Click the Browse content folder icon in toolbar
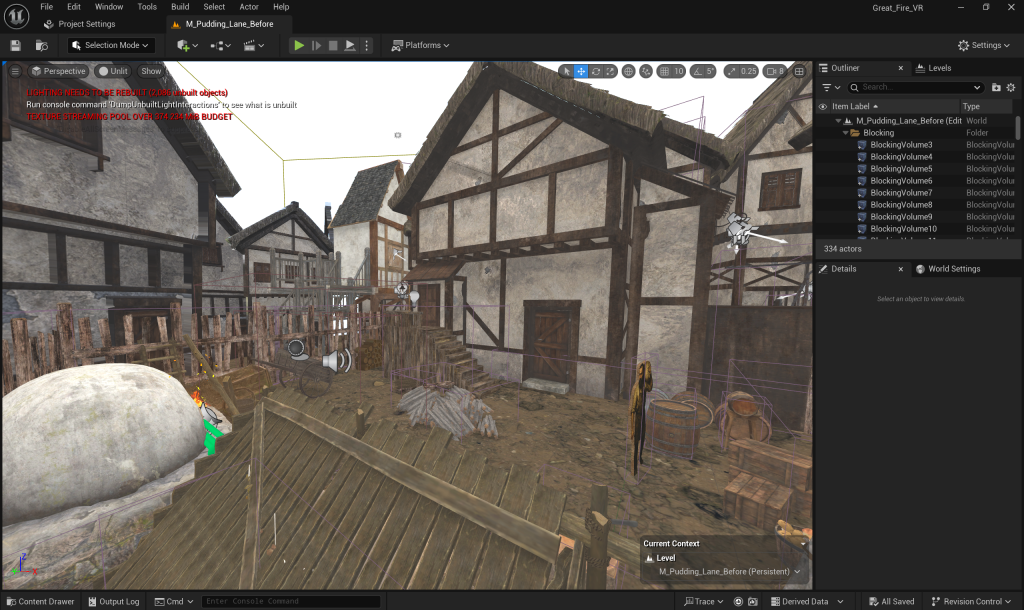This screenshot has height=610, width=1024. click(x=42, y=46)
